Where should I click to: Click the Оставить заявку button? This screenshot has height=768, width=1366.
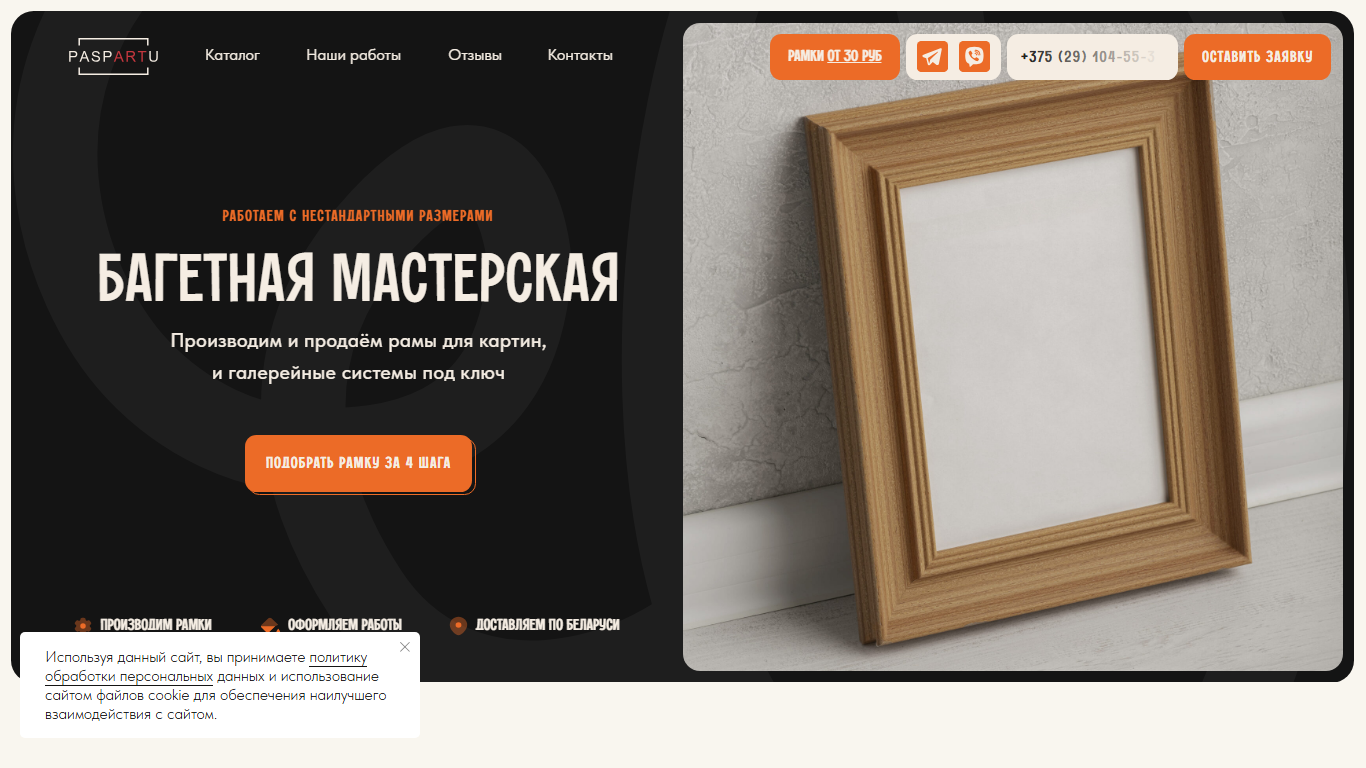tap(1257, 56)
